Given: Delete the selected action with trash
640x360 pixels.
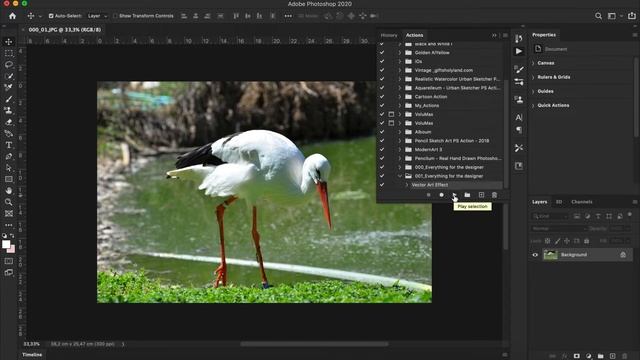Looking at the screenshot, I should pos(494,195).
